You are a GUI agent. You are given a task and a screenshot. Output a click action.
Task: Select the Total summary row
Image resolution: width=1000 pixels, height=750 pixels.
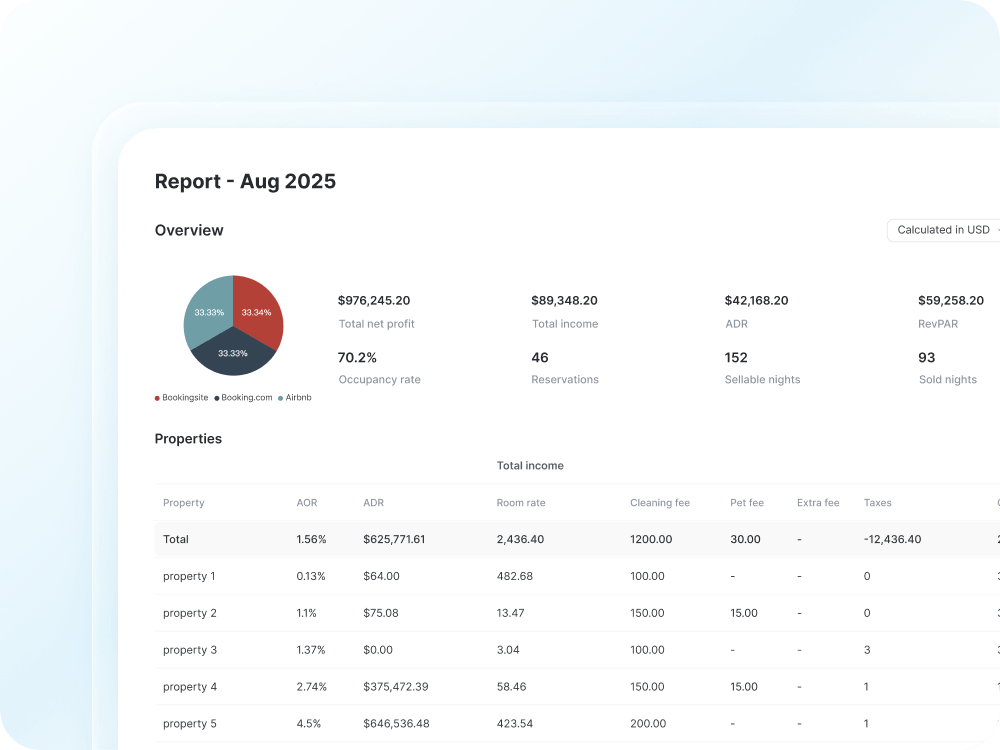(175, 539)
